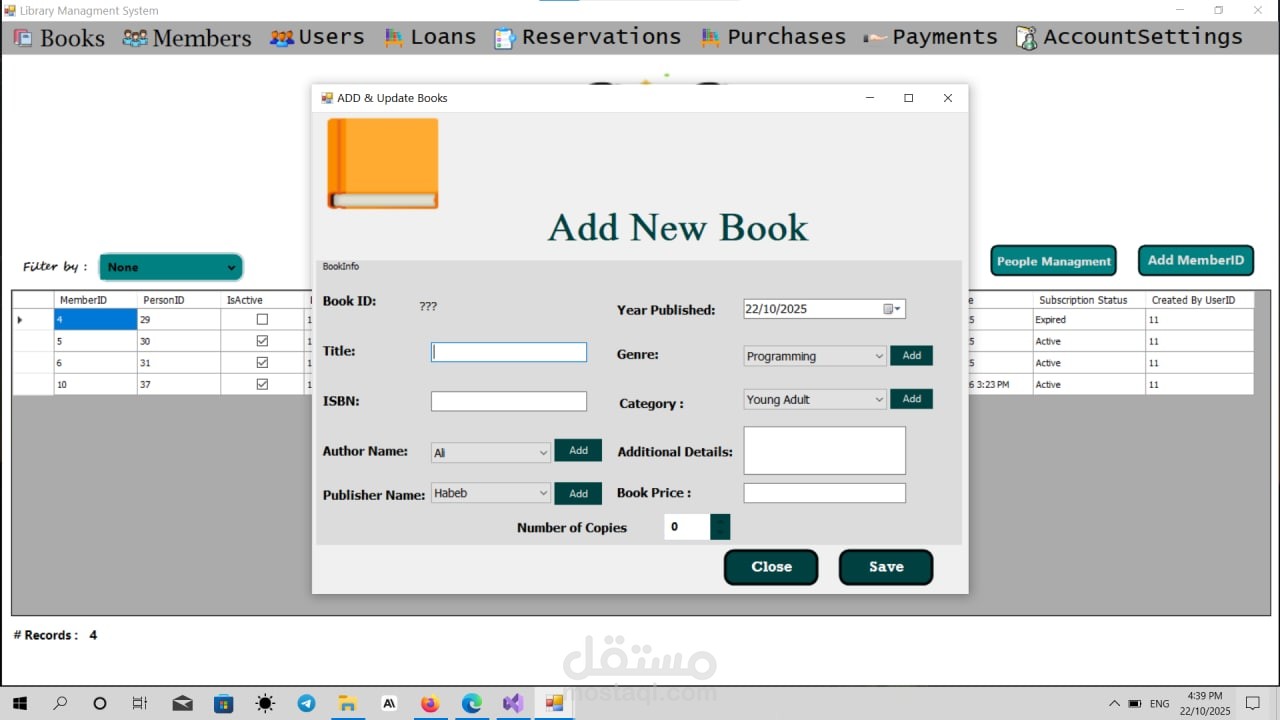Open People Managment
Screen dimensions: 1280x720
[1054, 261]
